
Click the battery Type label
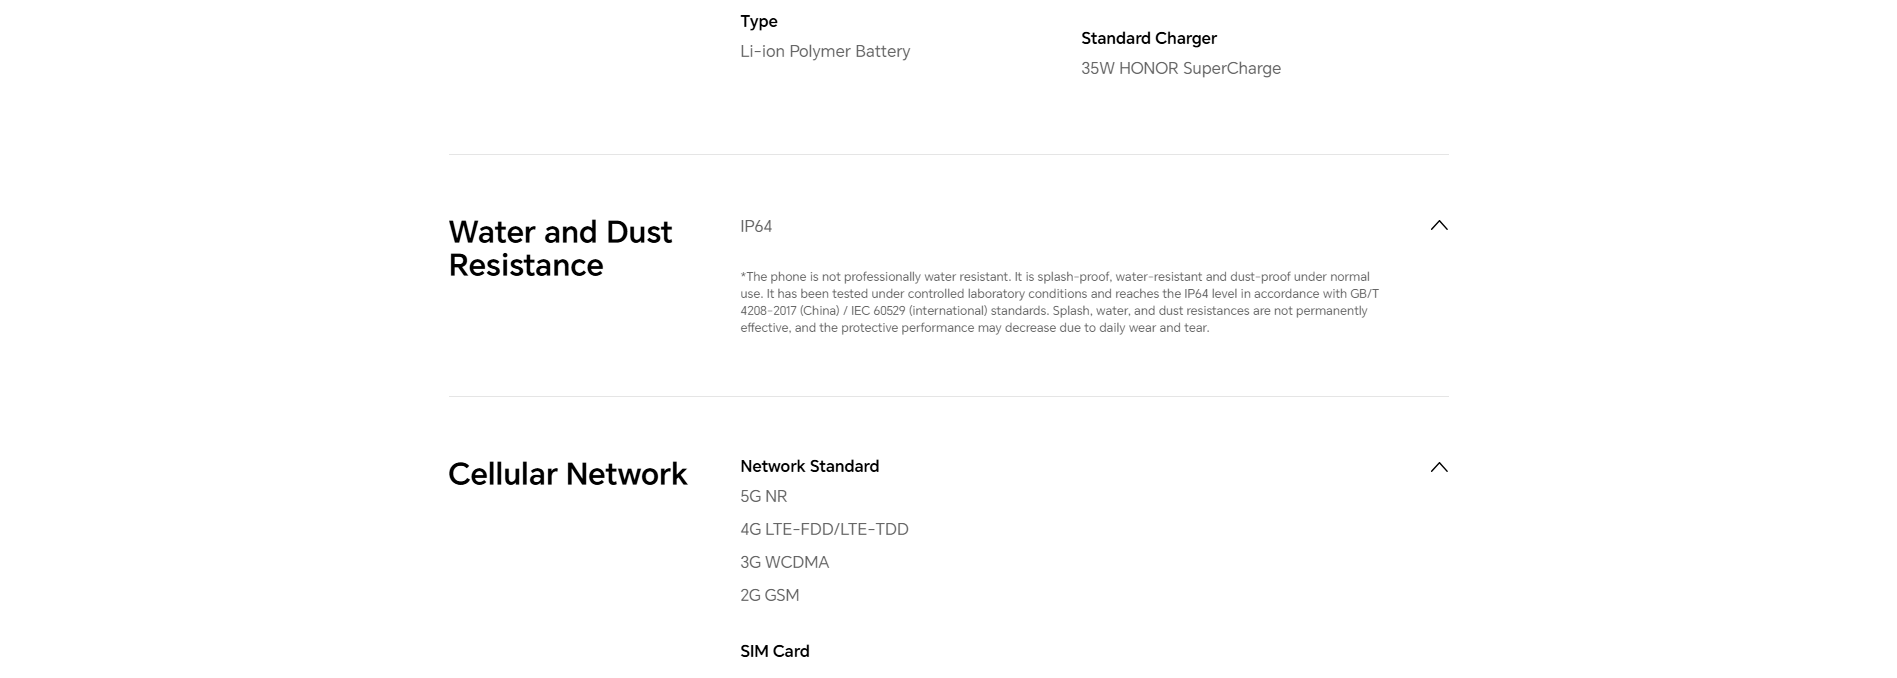[758, 21]
